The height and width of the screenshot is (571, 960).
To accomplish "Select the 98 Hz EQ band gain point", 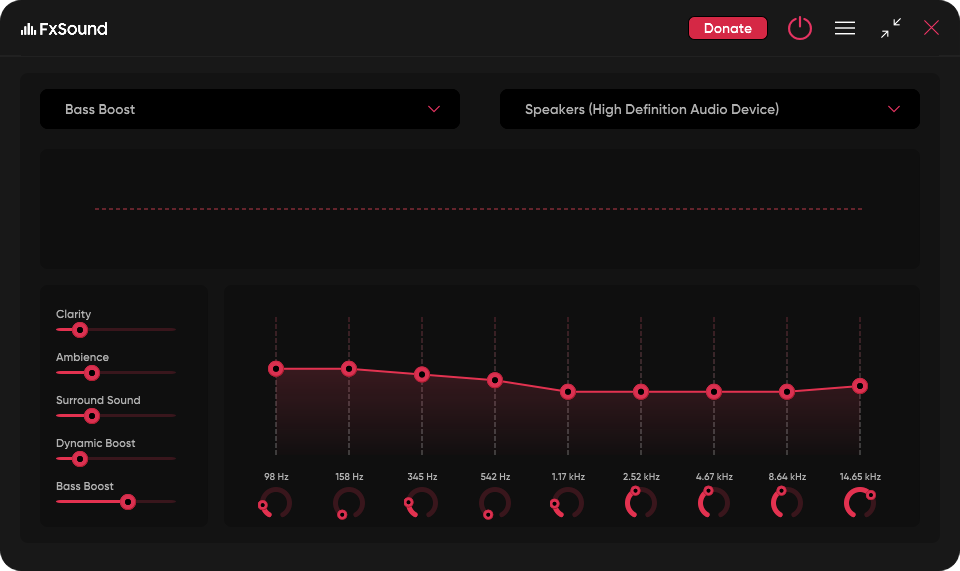I will [x=276, y=369].
